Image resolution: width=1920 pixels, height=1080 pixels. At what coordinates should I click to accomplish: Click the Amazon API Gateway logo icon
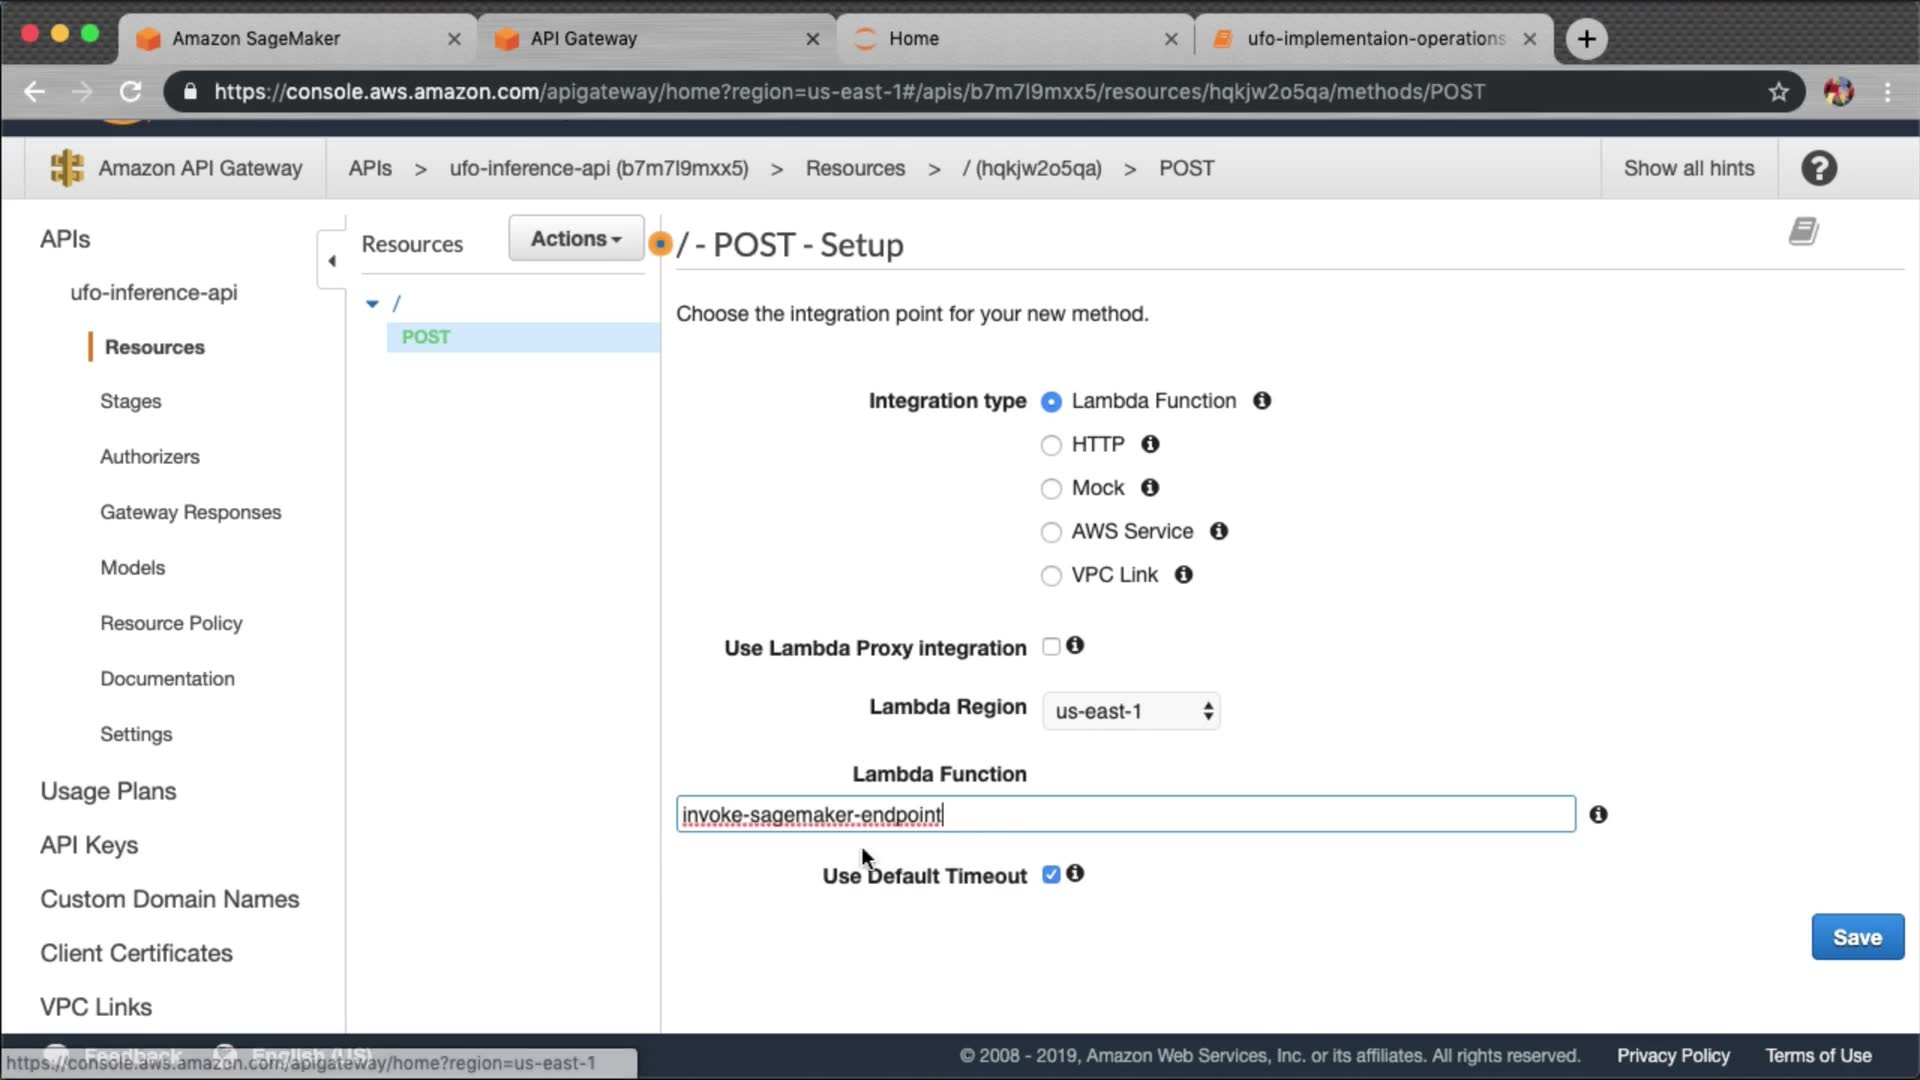pyautogui.click(x=67, y=168)
